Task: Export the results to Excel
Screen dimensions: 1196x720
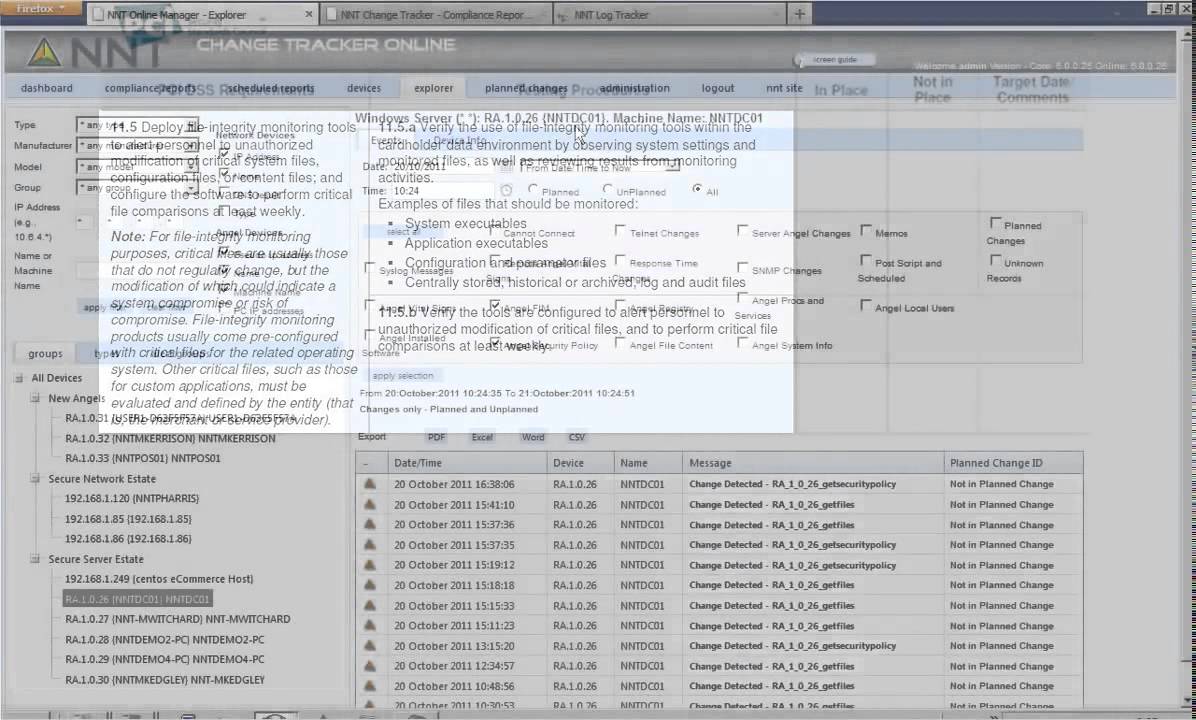Action: [482, 437]
